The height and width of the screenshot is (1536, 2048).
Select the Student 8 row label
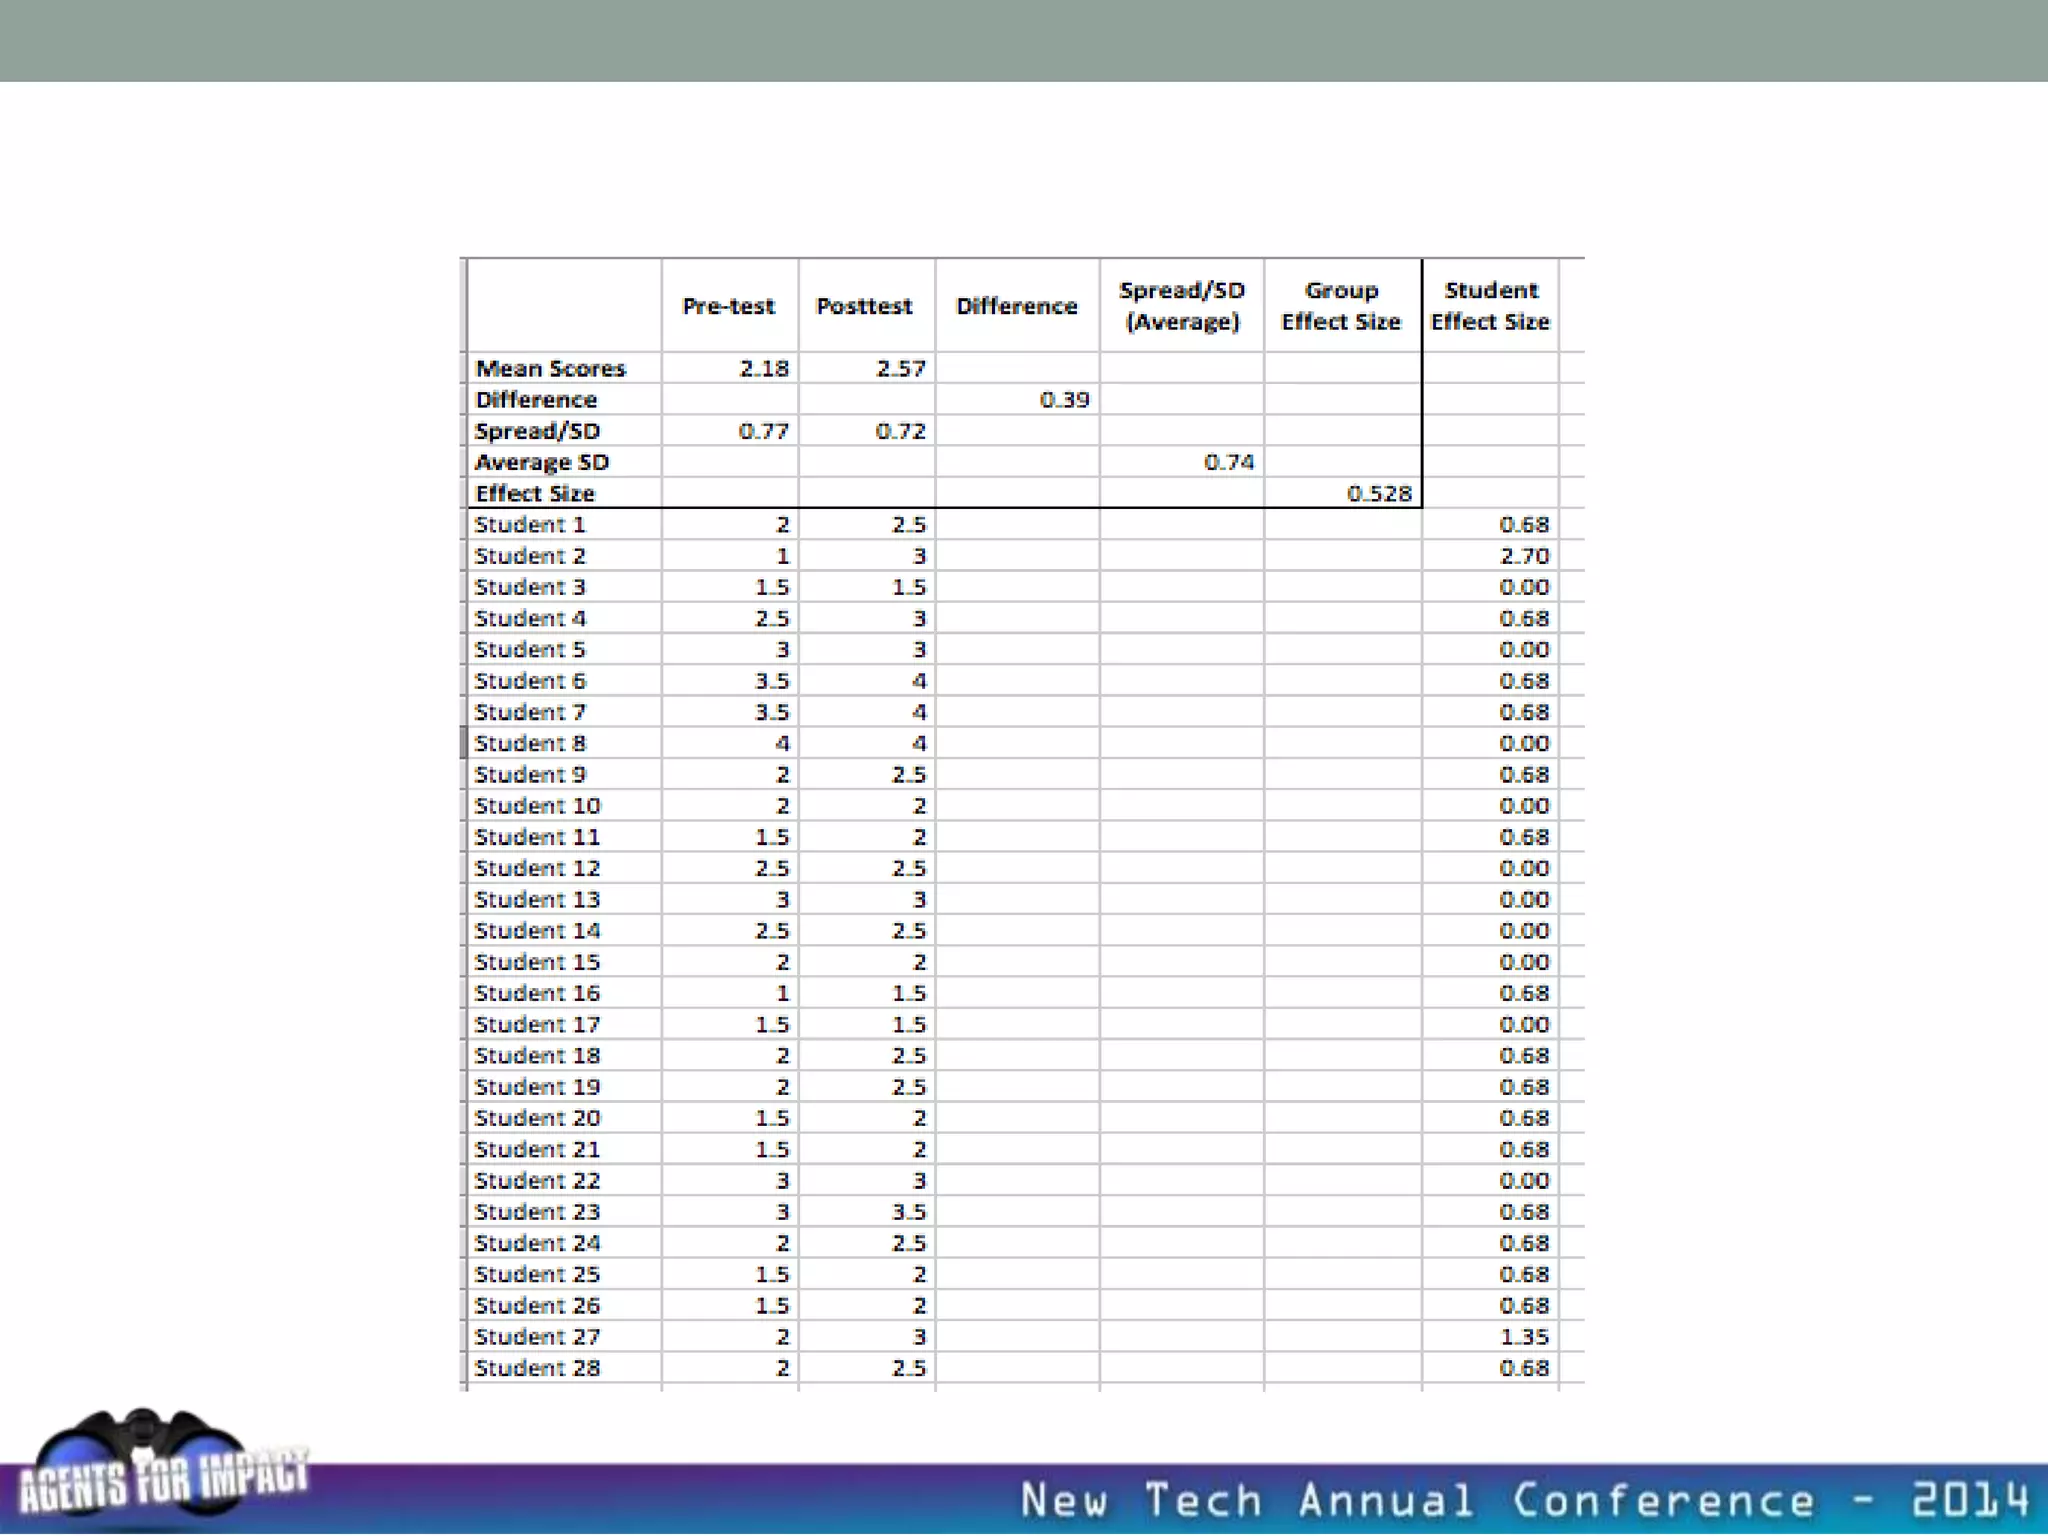tap(530, 744)
